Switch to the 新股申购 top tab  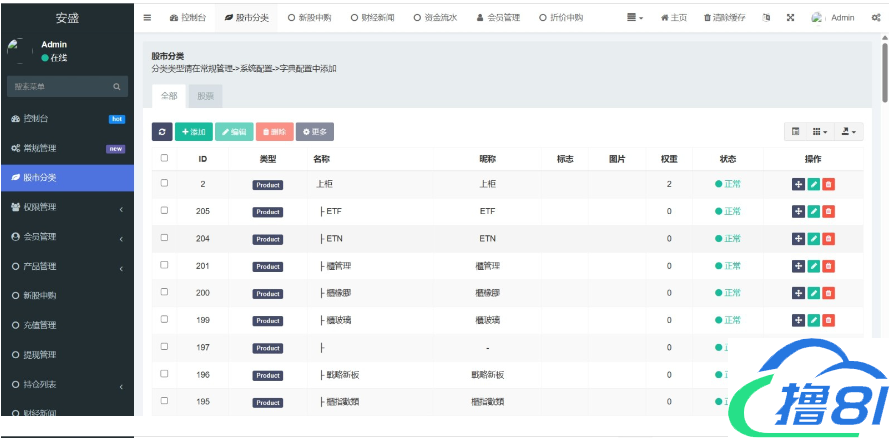[309, 18]
